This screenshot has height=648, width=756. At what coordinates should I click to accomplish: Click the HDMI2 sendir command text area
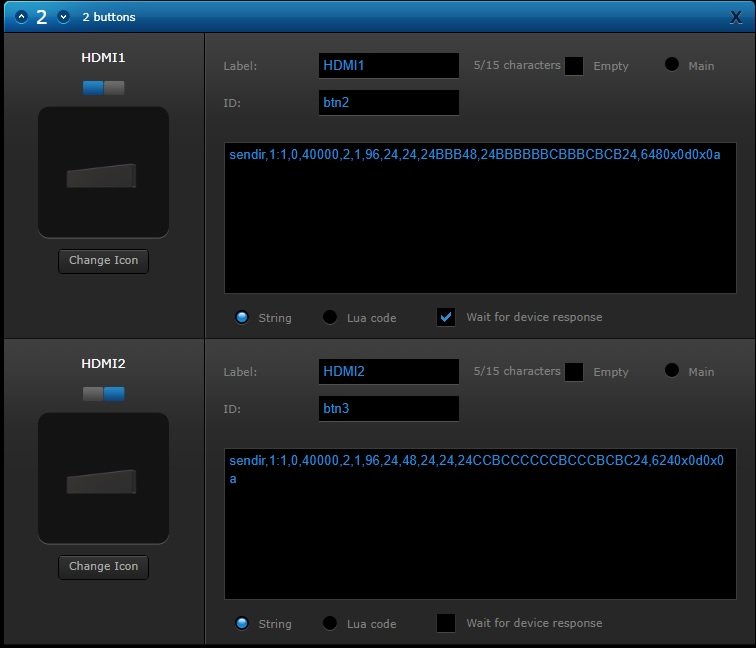click(x=480, y=524)
